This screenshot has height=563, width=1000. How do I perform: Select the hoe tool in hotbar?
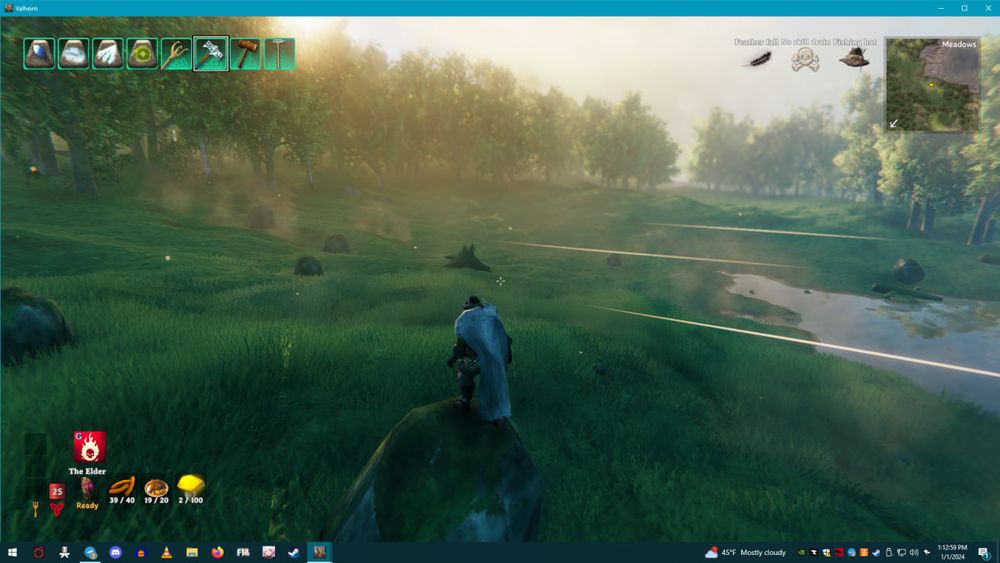279,54
